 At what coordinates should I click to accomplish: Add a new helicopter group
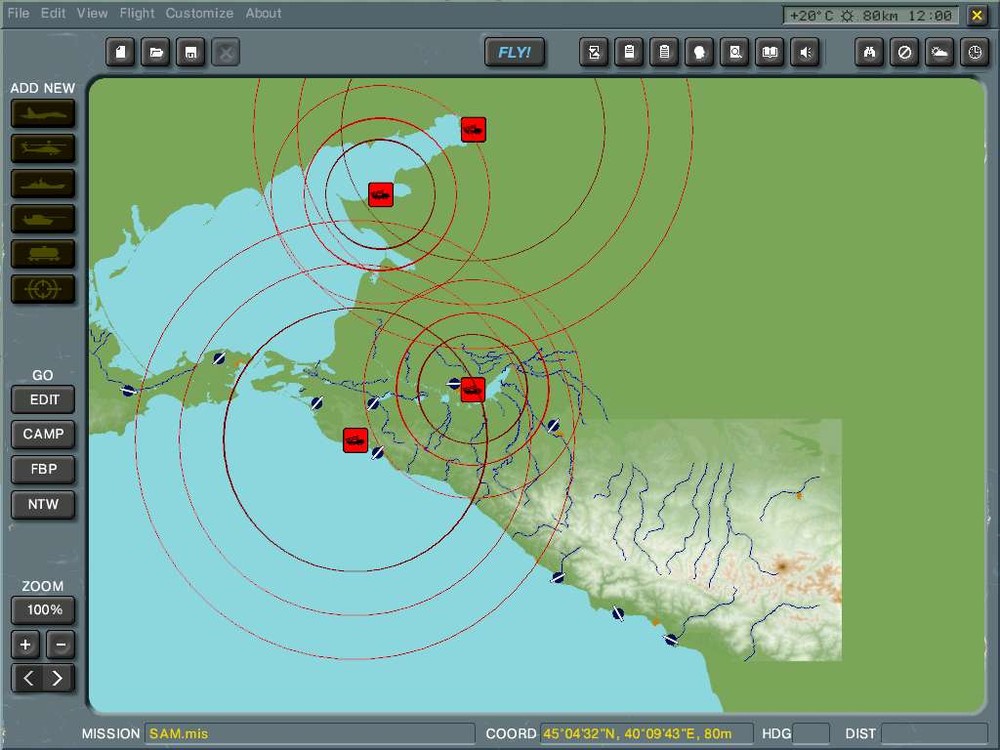tap(43, 149)
